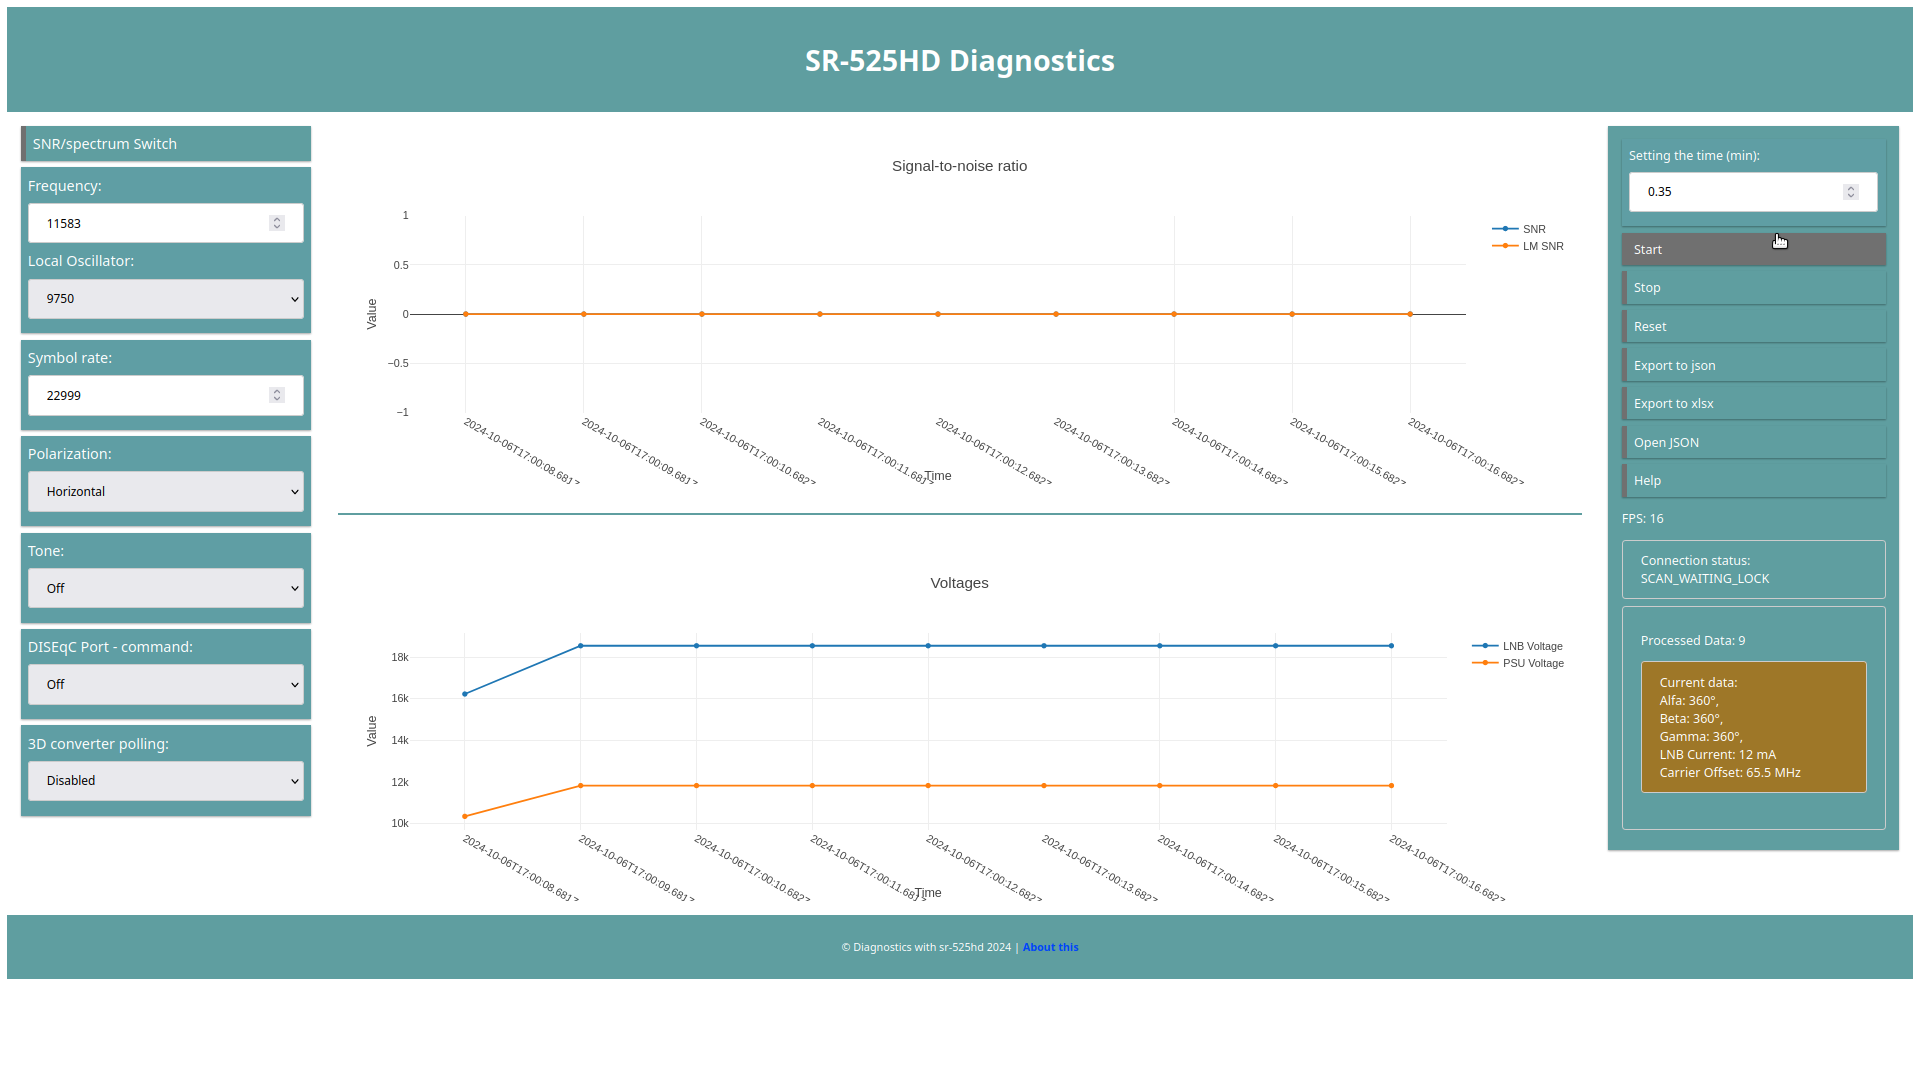Open the Polarization dropdown
The width and height of the screenshot is (1920, 1080).
(x=166, y=492)
